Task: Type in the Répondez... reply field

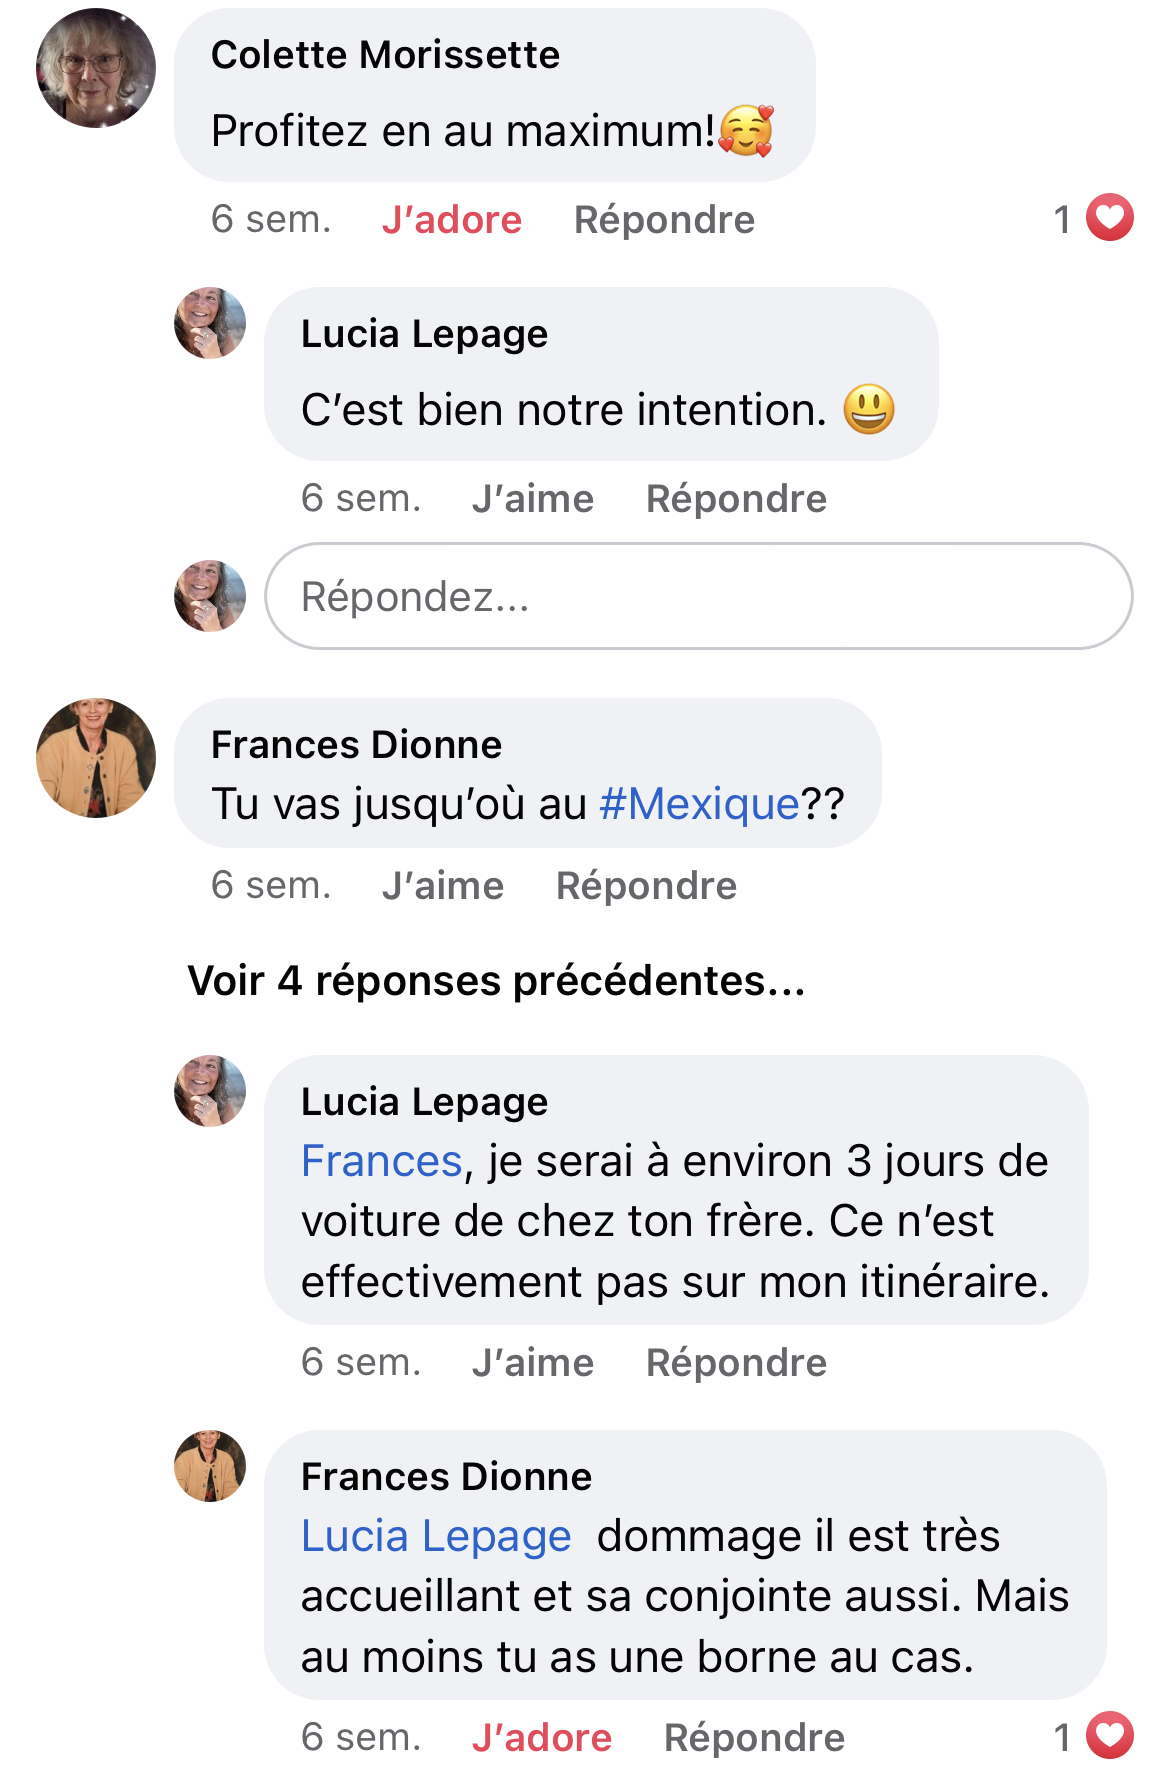Action: click(698, 596)
